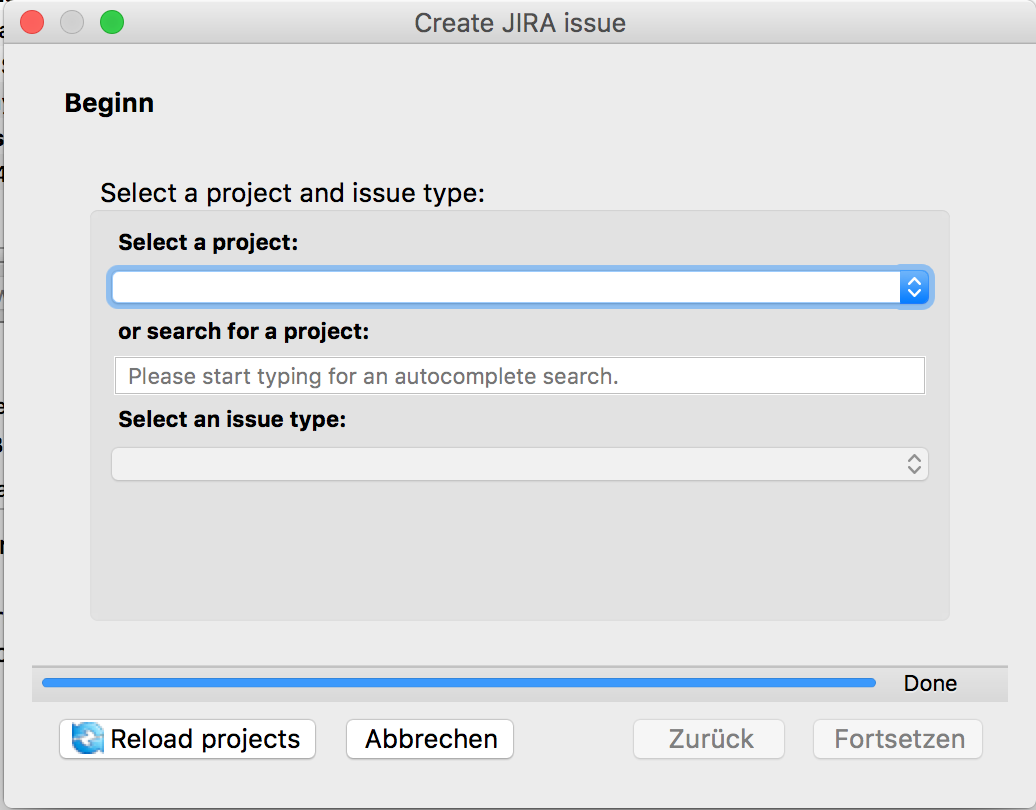
Task: Continue with the Fortsetzen button
Action: (x=898, y=739)
